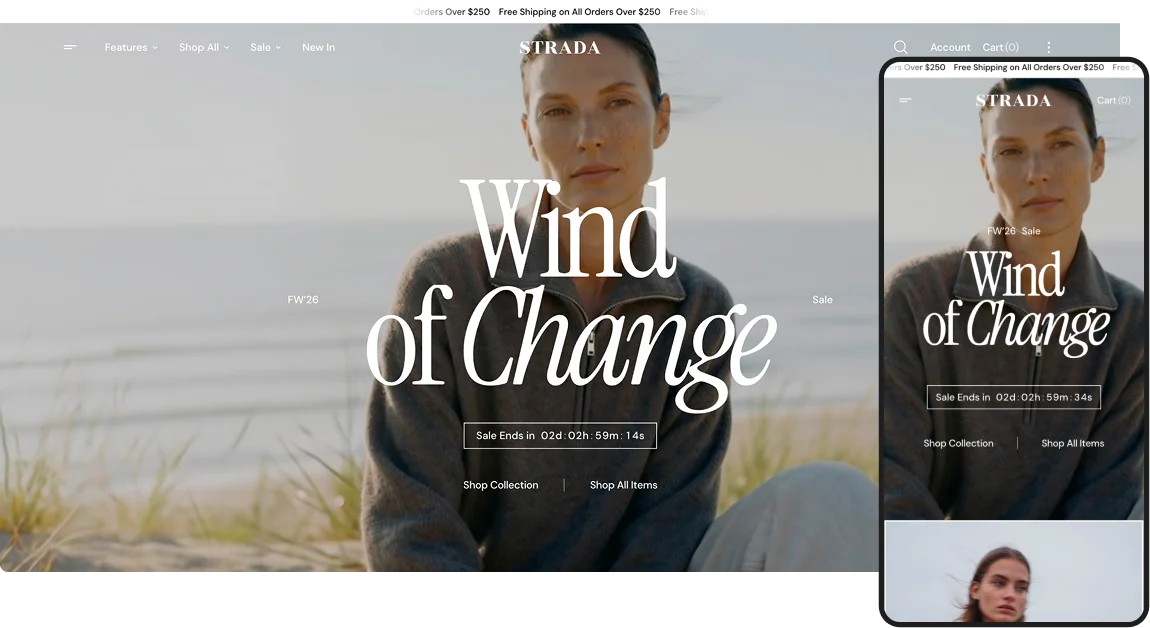Expand the Sale dropdown in navigation
Screen dimensions: 1150x628
[x=265, y=47]
